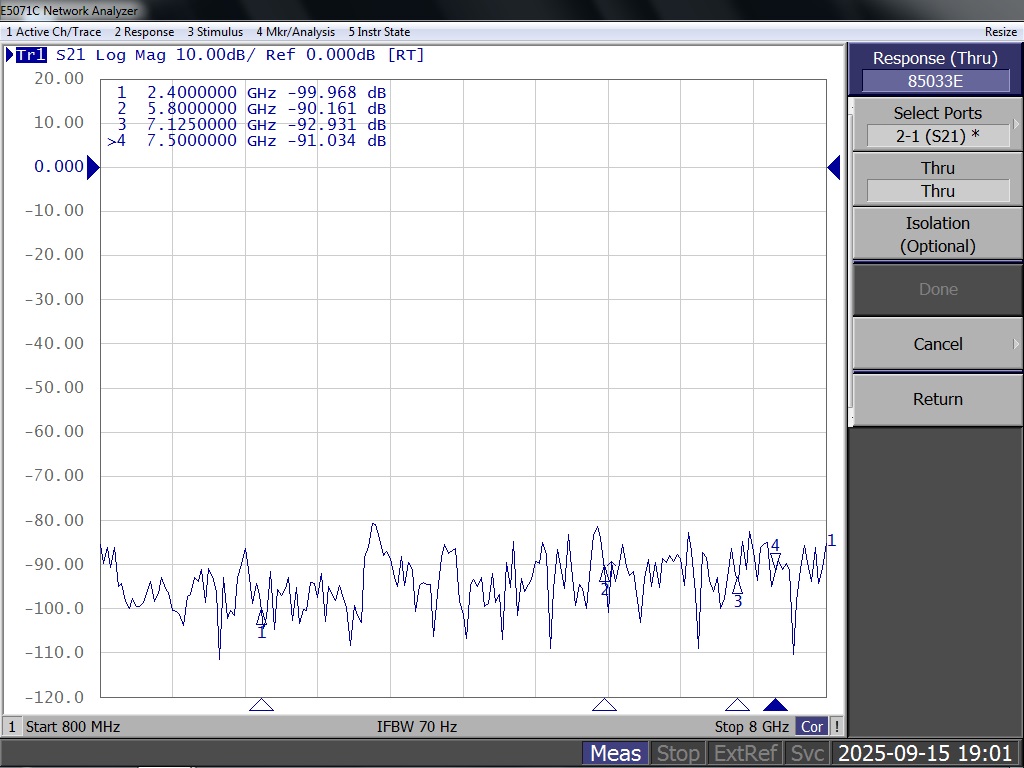Click the Cancel softkey

coord(938,344)
